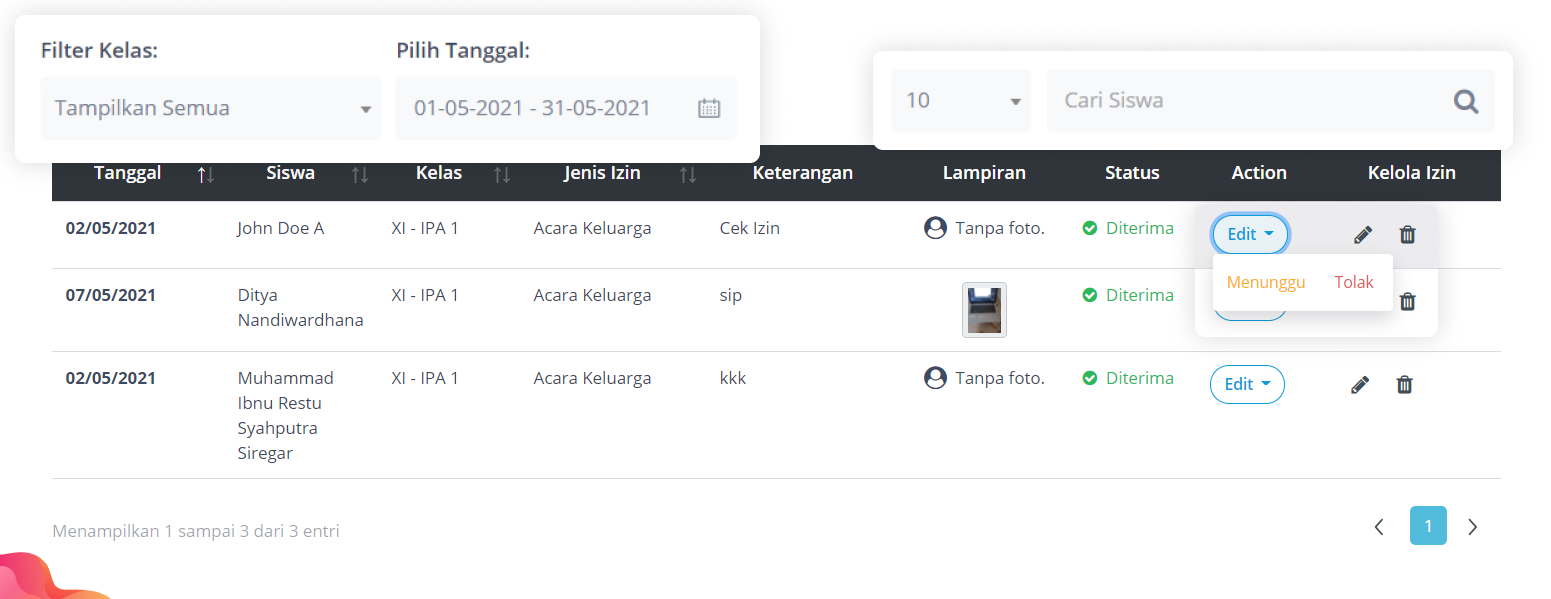
Task: Expand the entries-per-page dropdown showing 10
Action: coord(961,101)
